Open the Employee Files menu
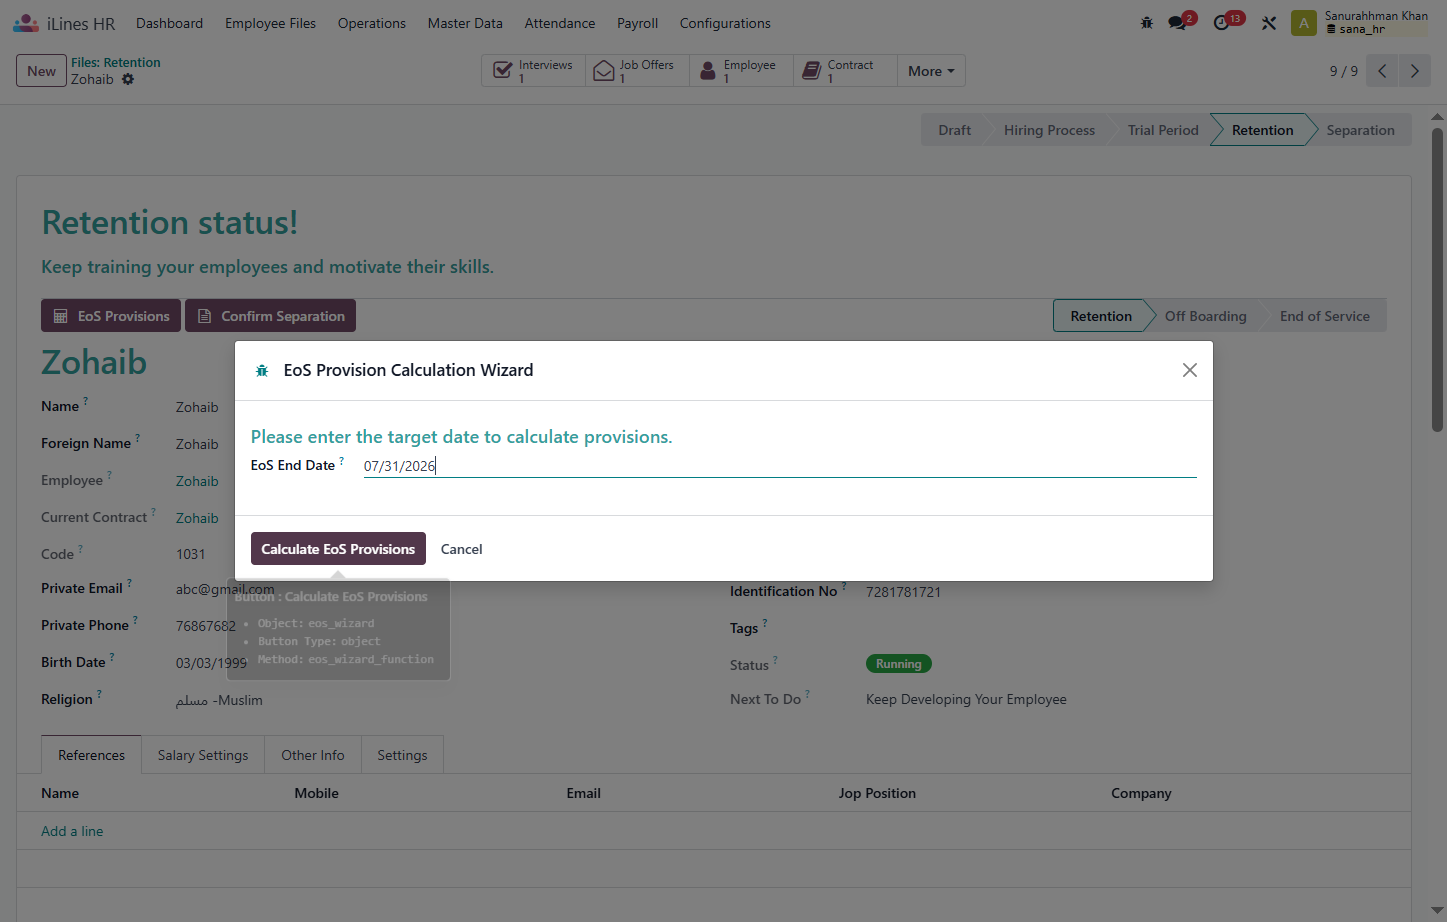The image size is (1447, 922). tap(270, 23)
